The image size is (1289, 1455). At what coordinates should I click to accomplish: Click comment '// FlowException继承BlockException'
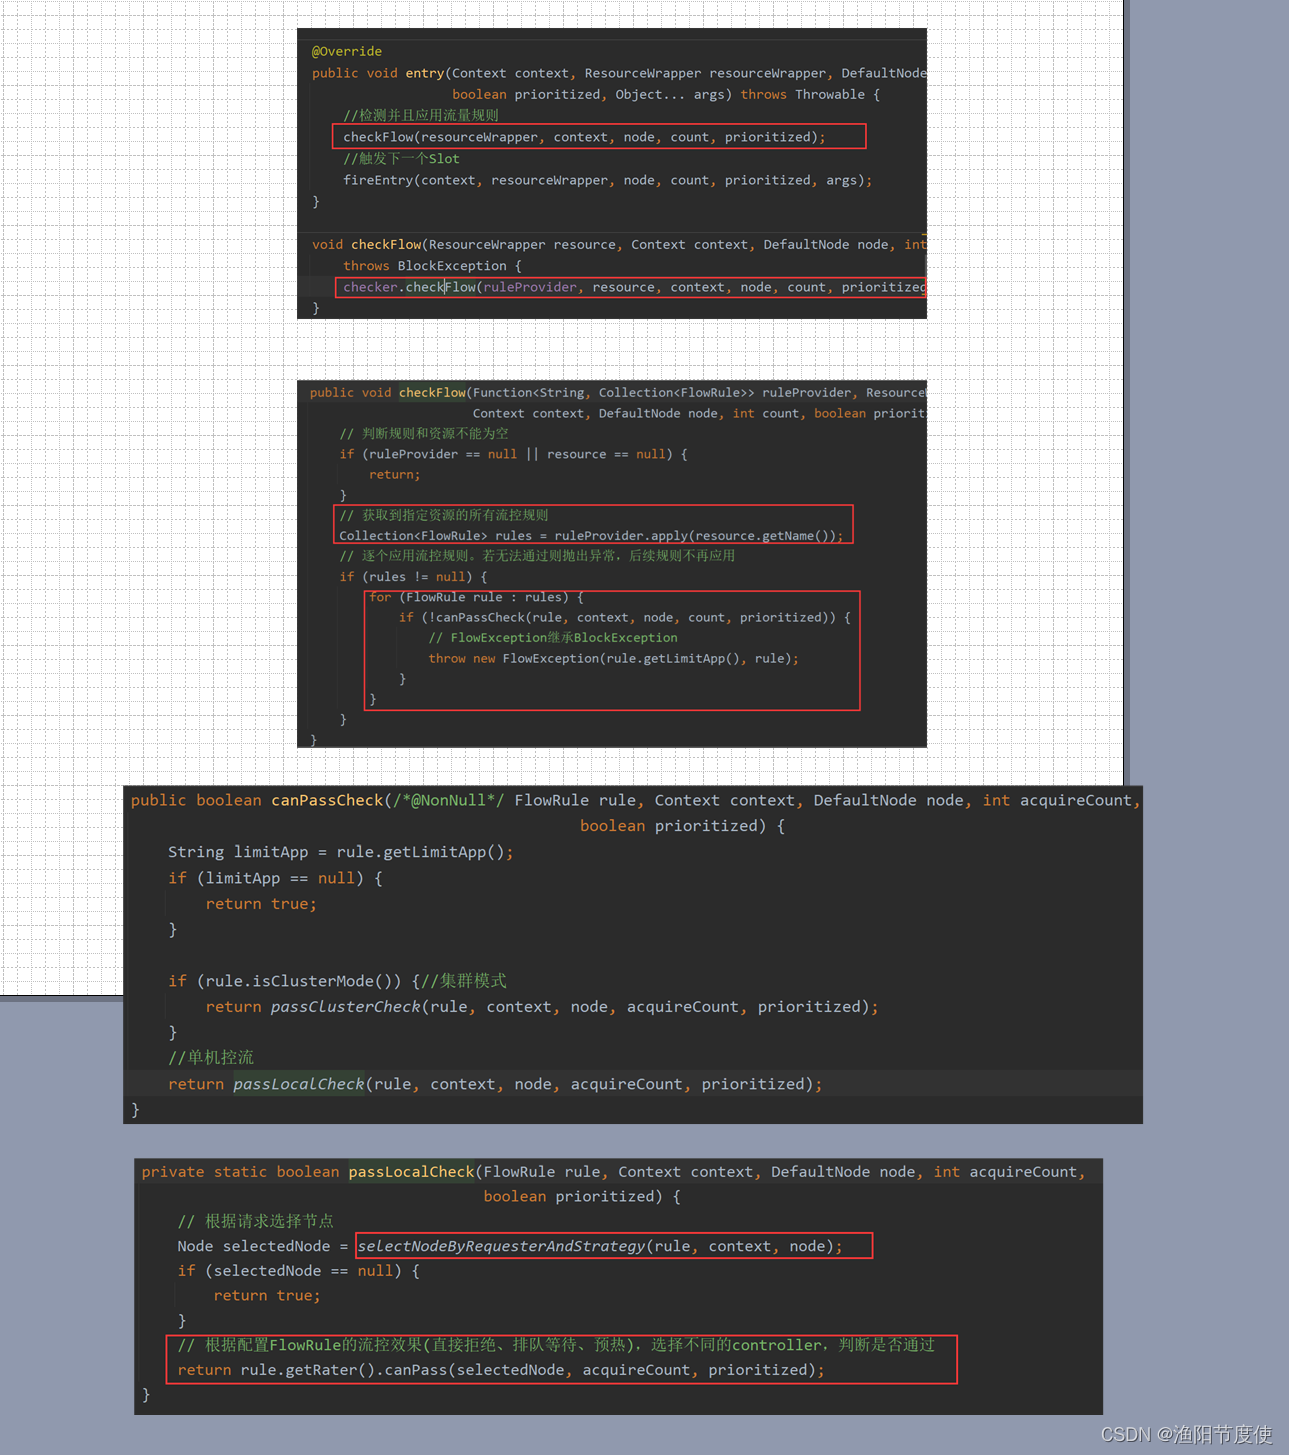pos(553,637)
